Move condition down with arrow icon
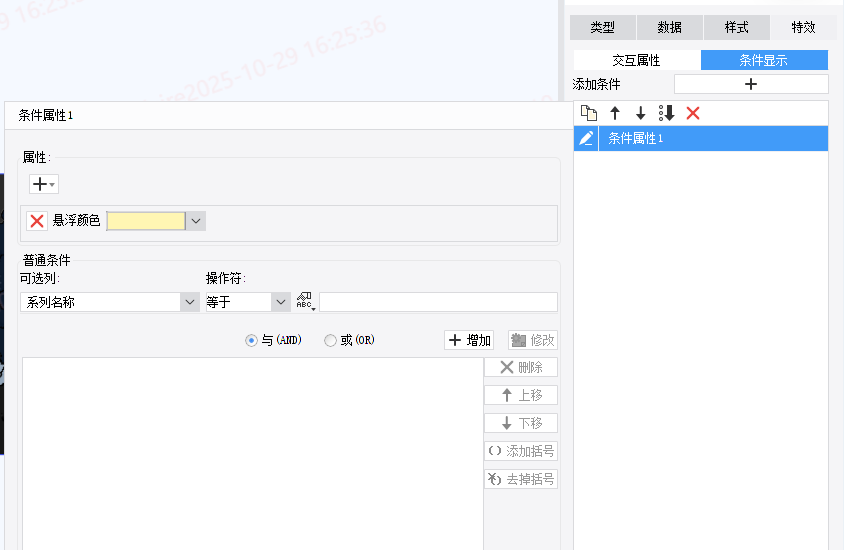The image size is (844, 550). (641, 113)
